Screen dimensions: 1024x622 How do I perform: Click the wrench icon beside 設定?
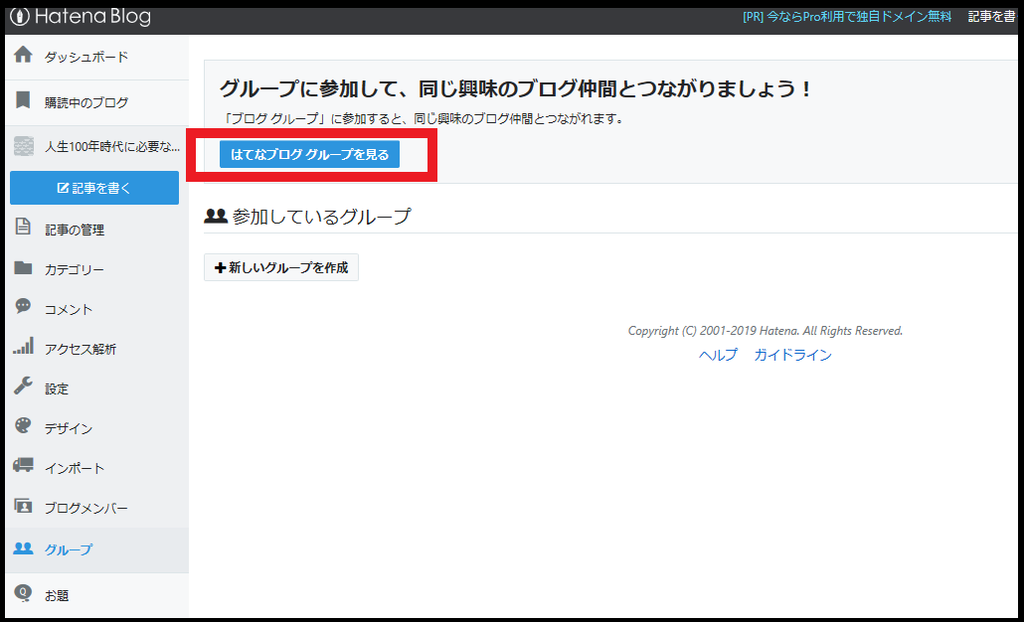(x=23, y=386)
